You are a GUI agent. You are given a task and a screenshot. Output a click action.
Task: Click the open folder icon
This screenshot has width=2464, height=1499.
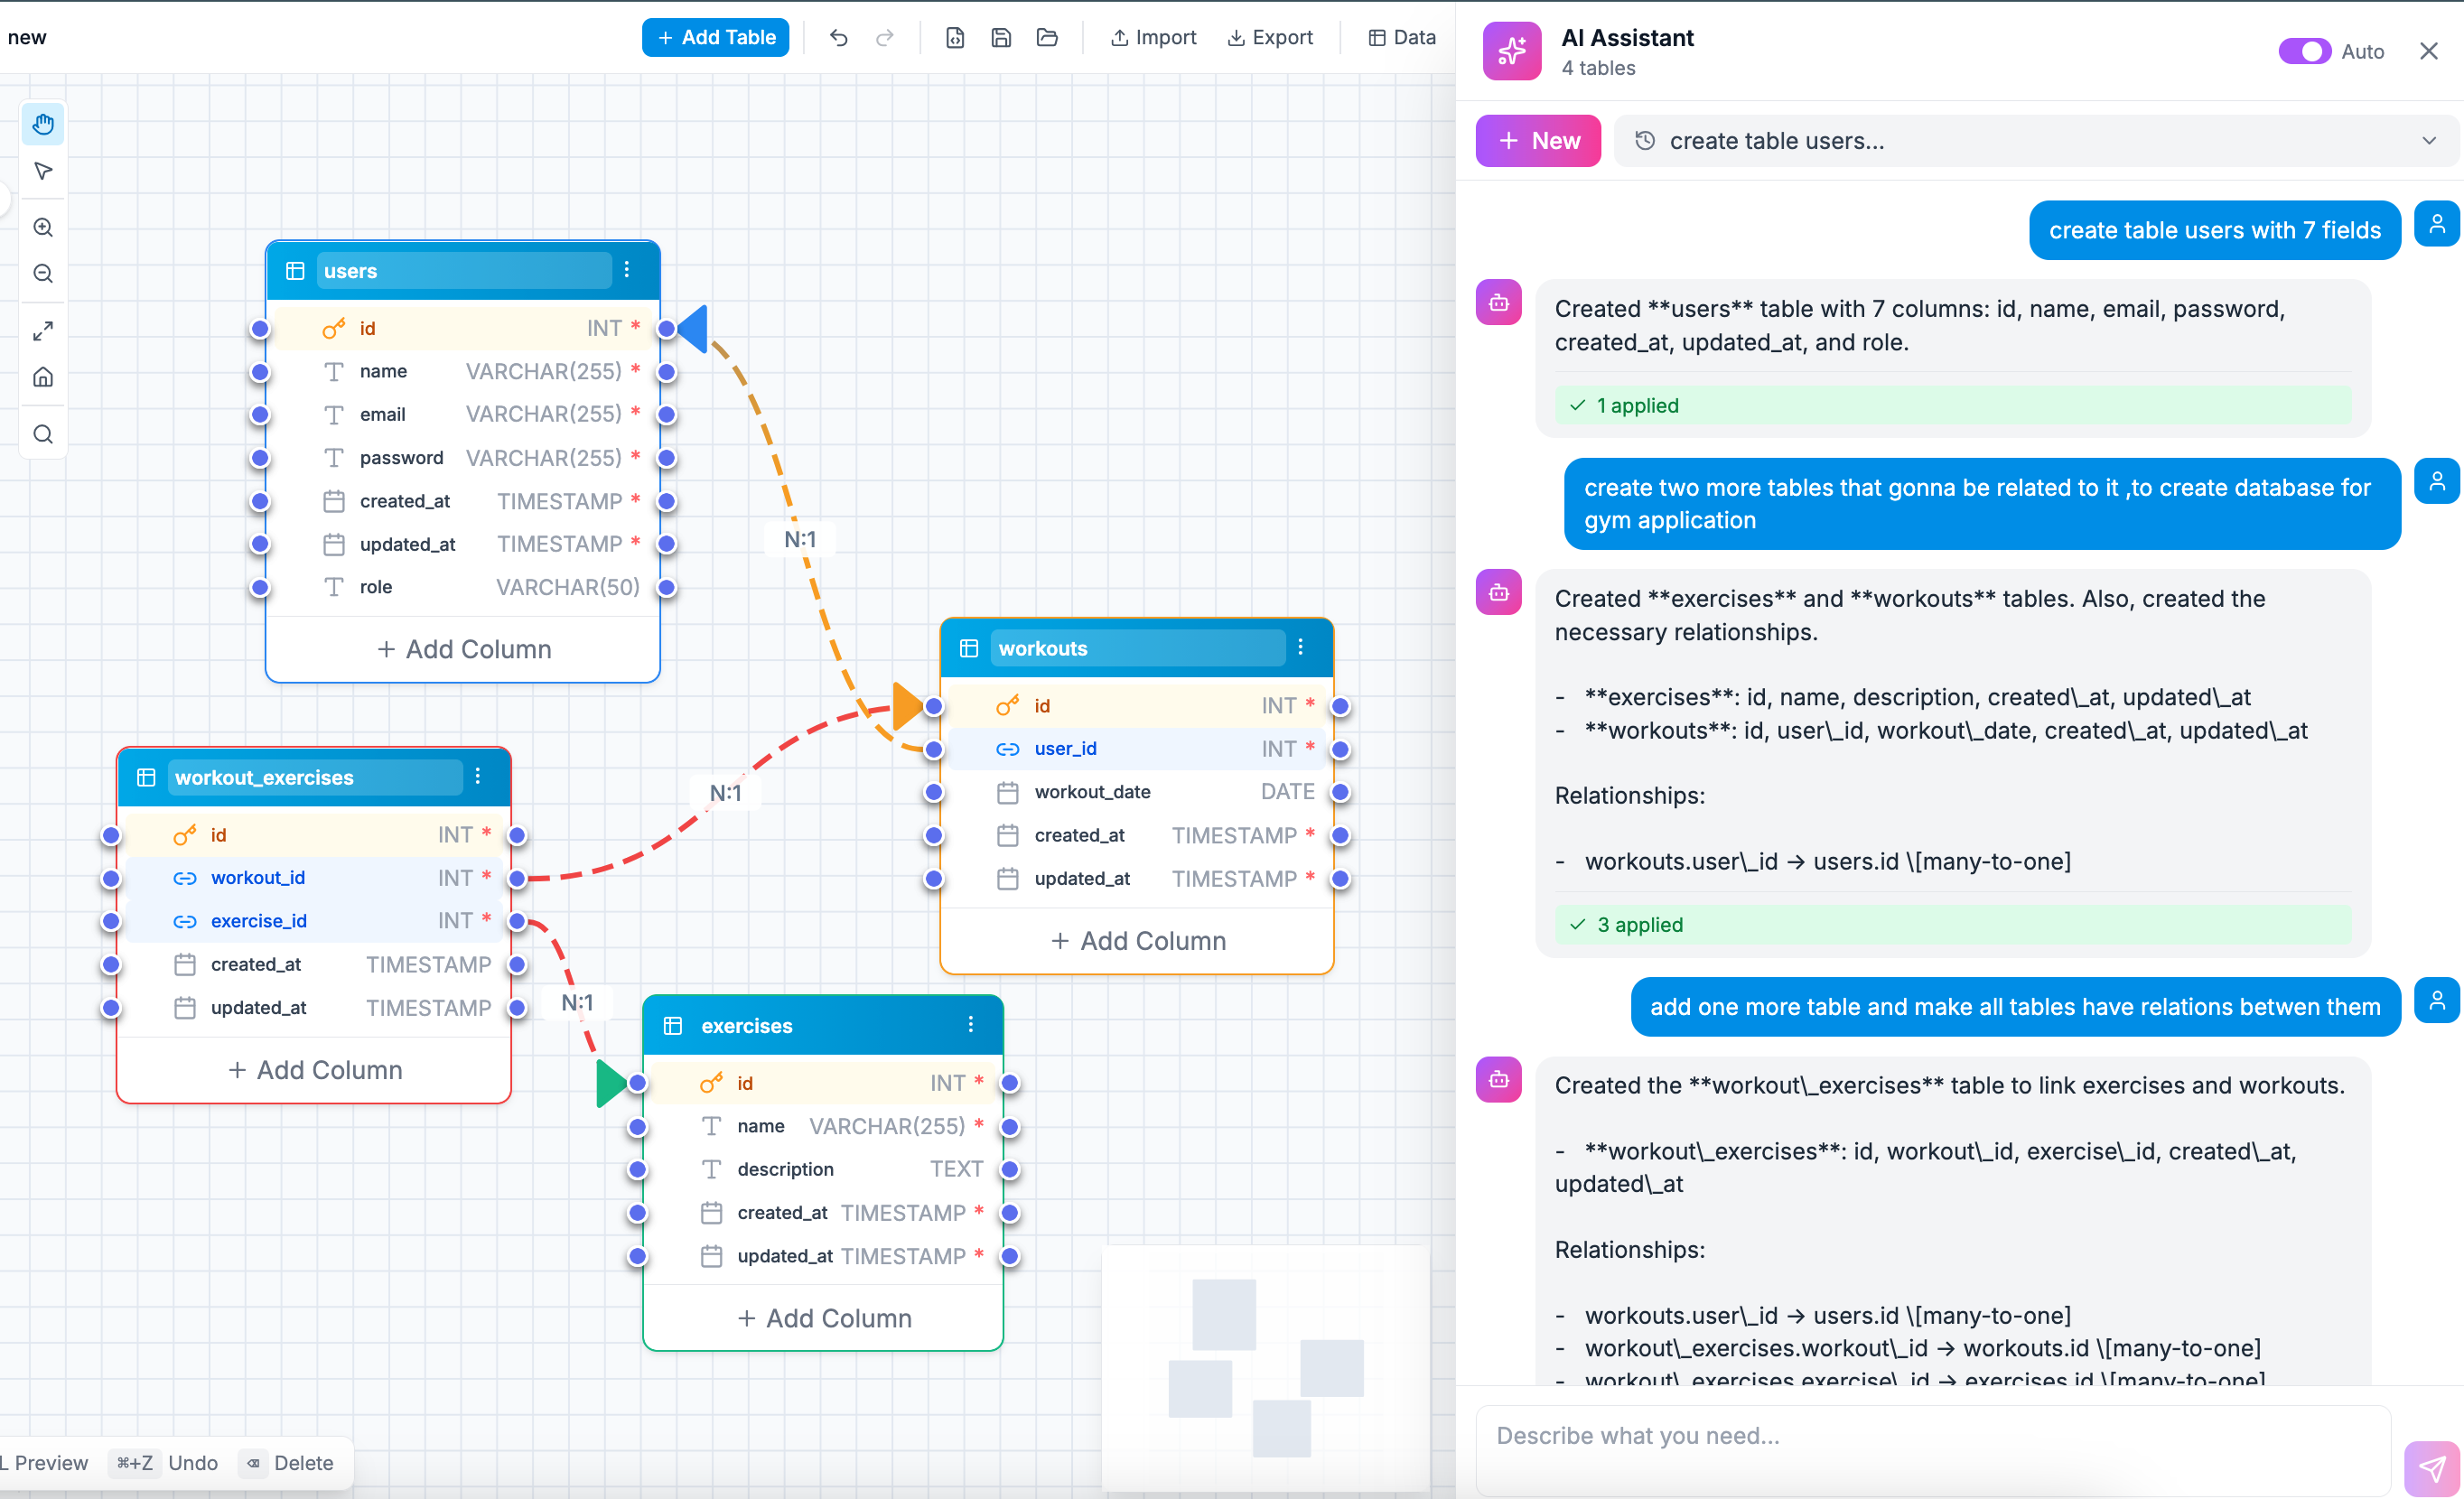click(x=1047, y=38)
